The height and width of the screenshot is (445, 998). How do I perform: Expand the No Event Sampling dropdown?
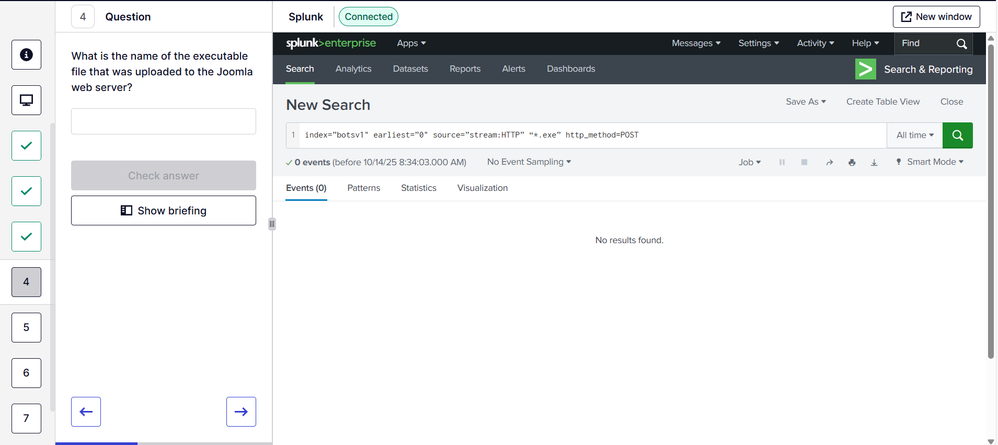tap(529, 162)
